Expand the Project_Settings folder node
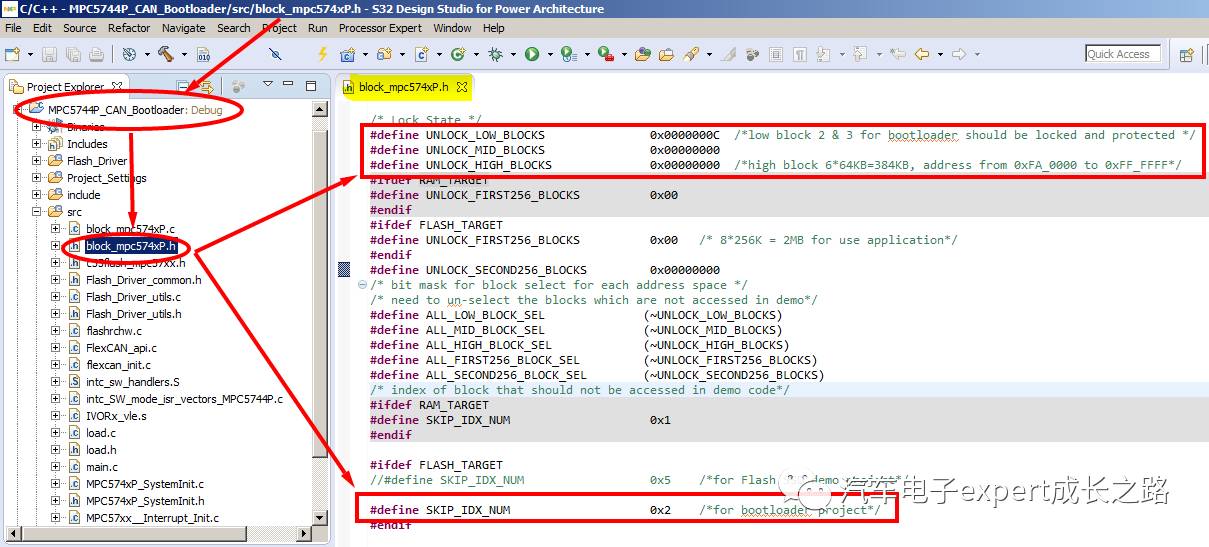Screen dimensions: 1209x547 click(37, 177)
